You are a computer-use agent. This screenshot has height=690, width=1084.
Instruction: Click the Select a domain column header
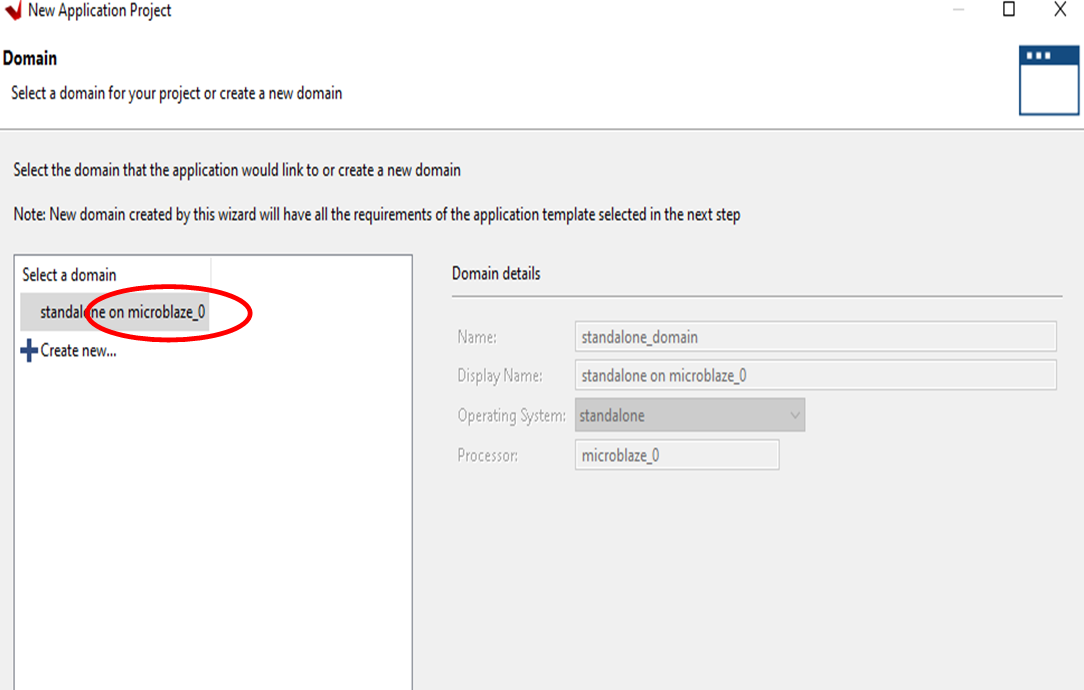70,275
